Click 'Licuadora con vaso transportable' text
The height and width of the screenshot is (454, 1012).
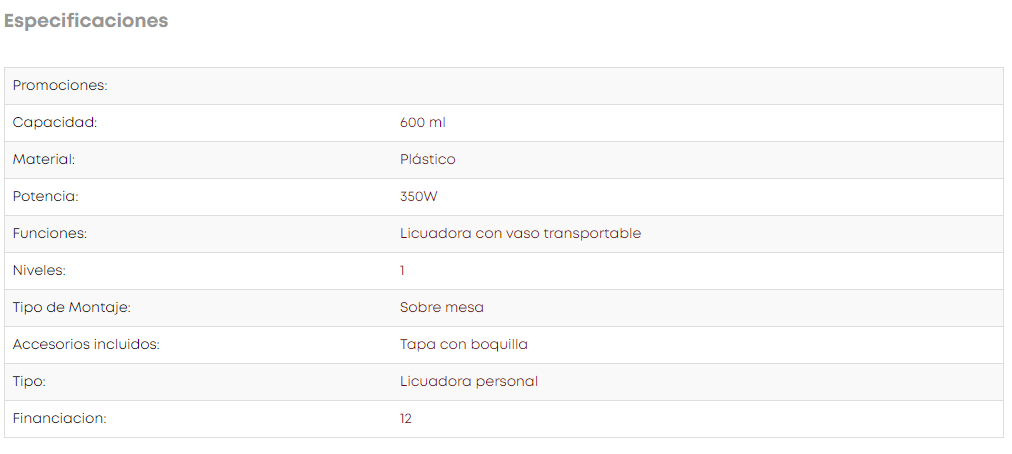click(520, 234)
